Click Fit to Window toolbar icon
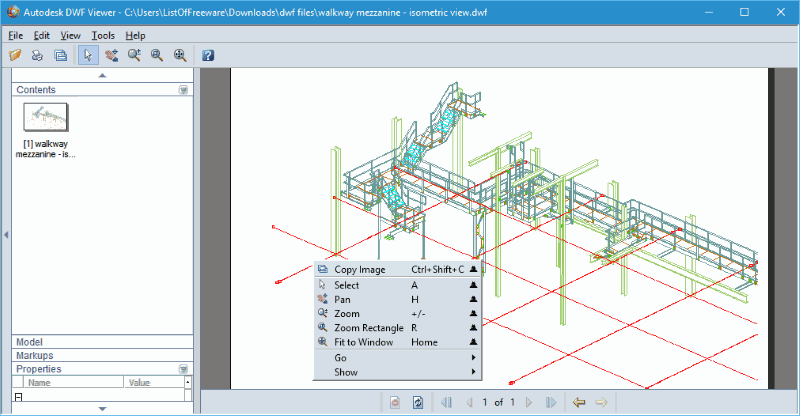This screenshot has width=800, height=416. coord(180,55)
